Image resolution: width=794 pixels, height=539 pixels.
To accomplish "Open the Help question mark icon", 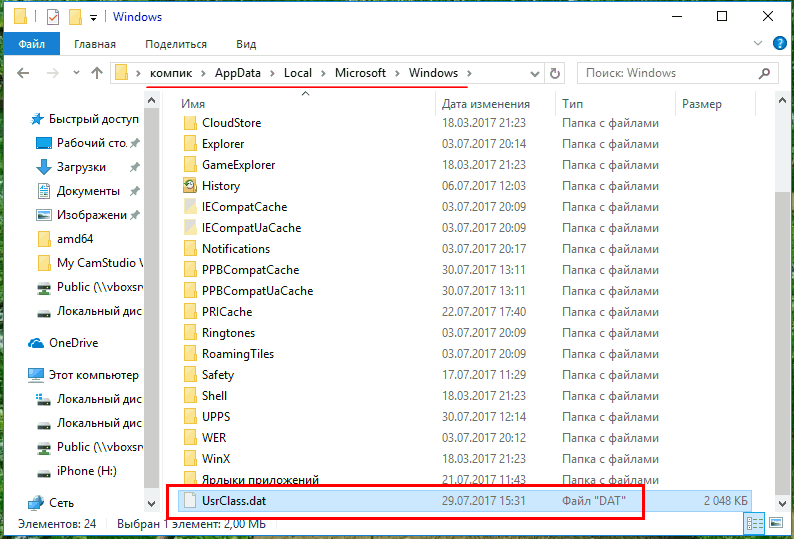I will tap(780, 43).
